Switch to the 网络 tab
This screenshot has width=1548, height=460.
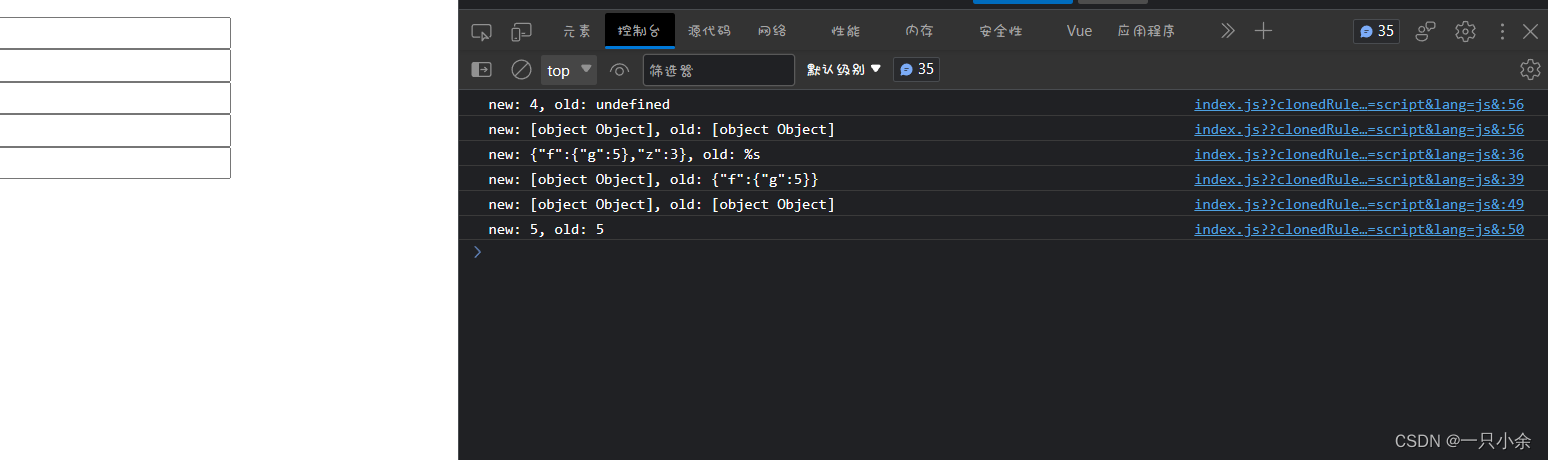tap(772, 31)
